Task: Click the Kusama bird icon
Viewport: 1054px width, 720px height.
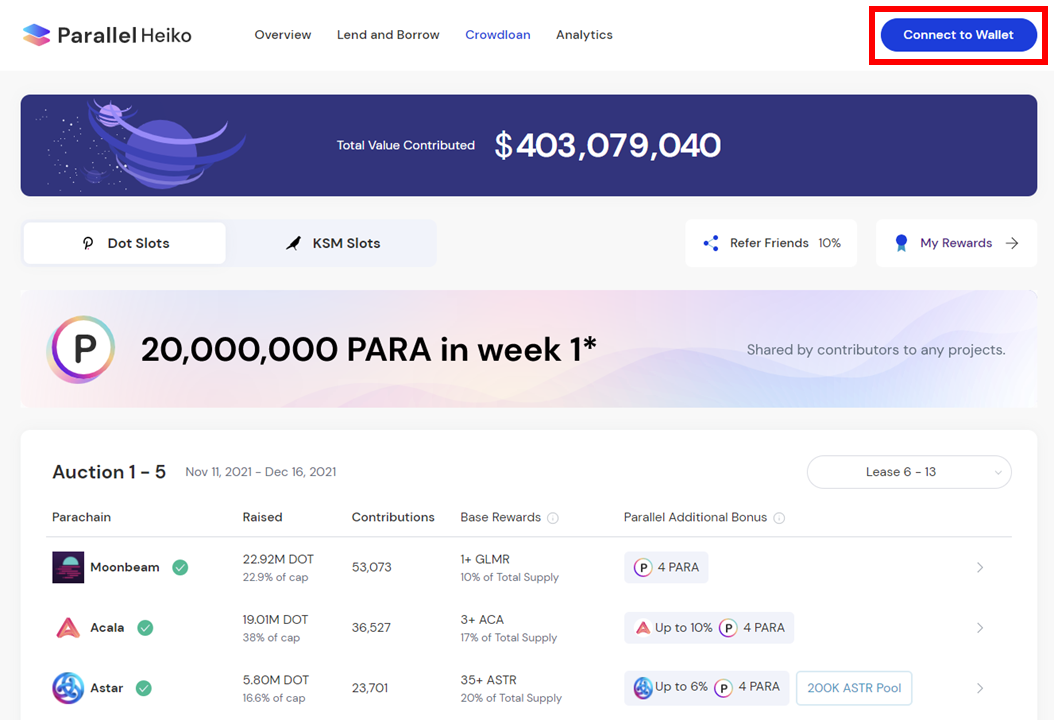Action: coord(294,243)
